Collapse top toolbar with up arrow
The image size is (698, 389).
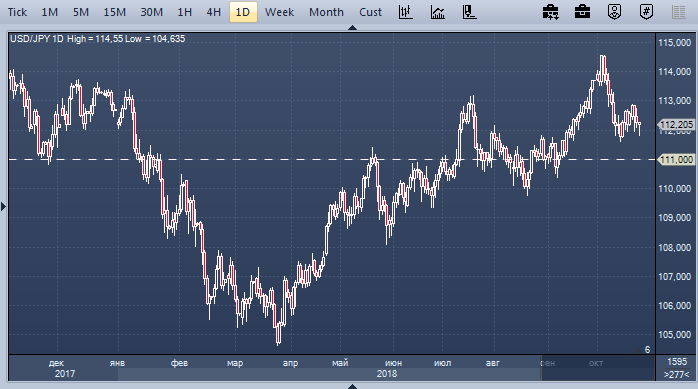352,28
